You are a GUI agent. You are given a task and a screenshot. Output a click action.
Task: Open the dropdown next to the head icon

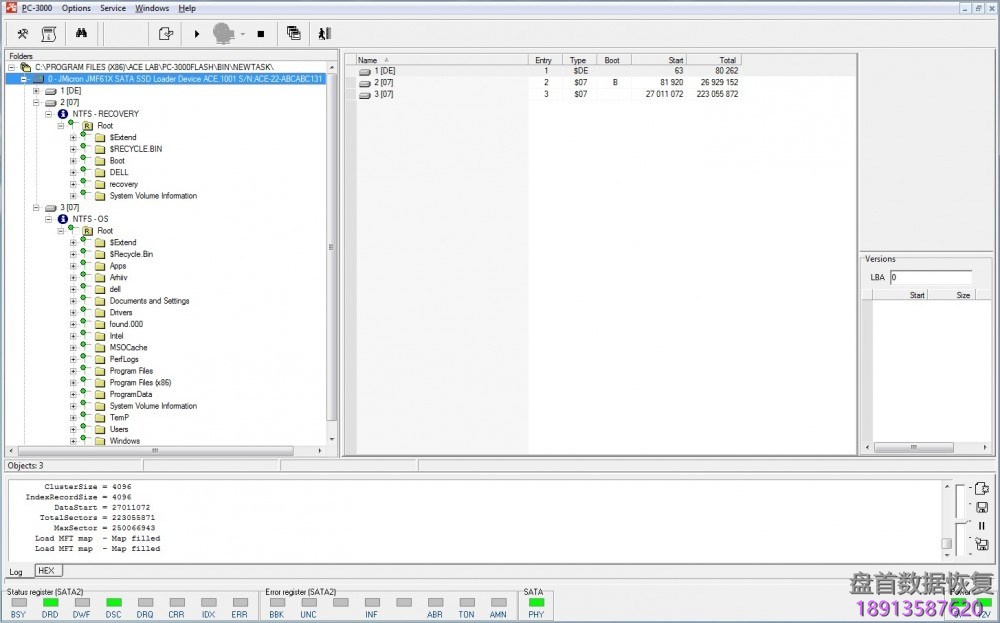point(241,33)
